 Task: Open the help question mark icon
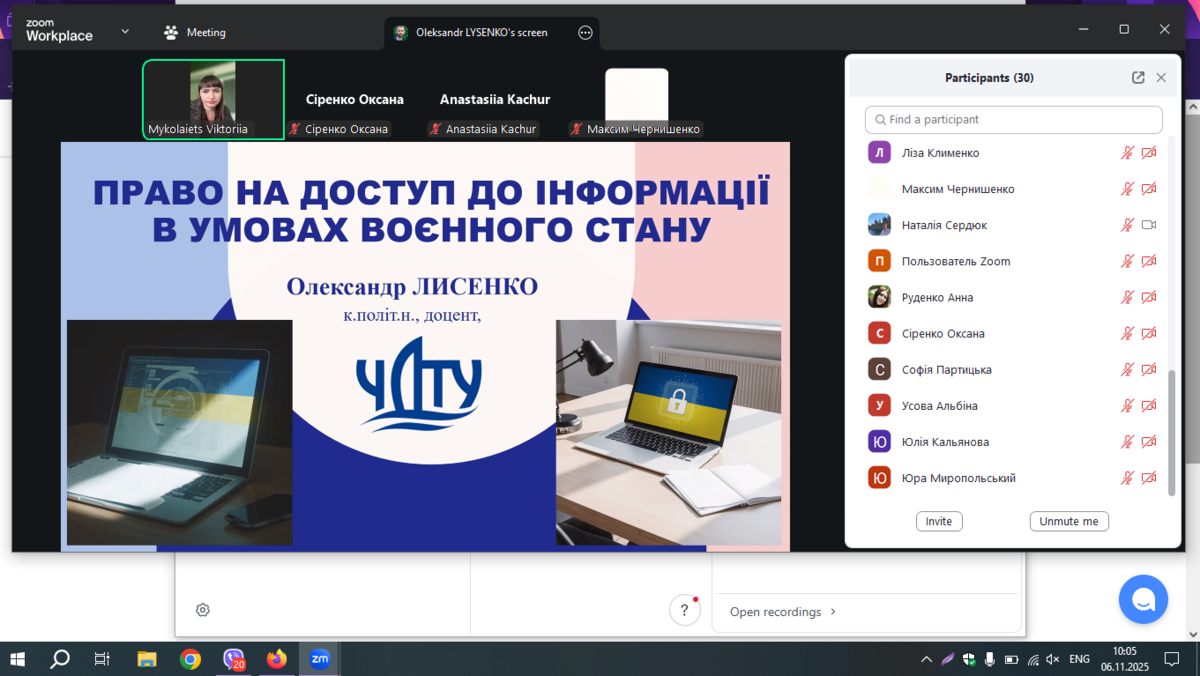(684, 610)
